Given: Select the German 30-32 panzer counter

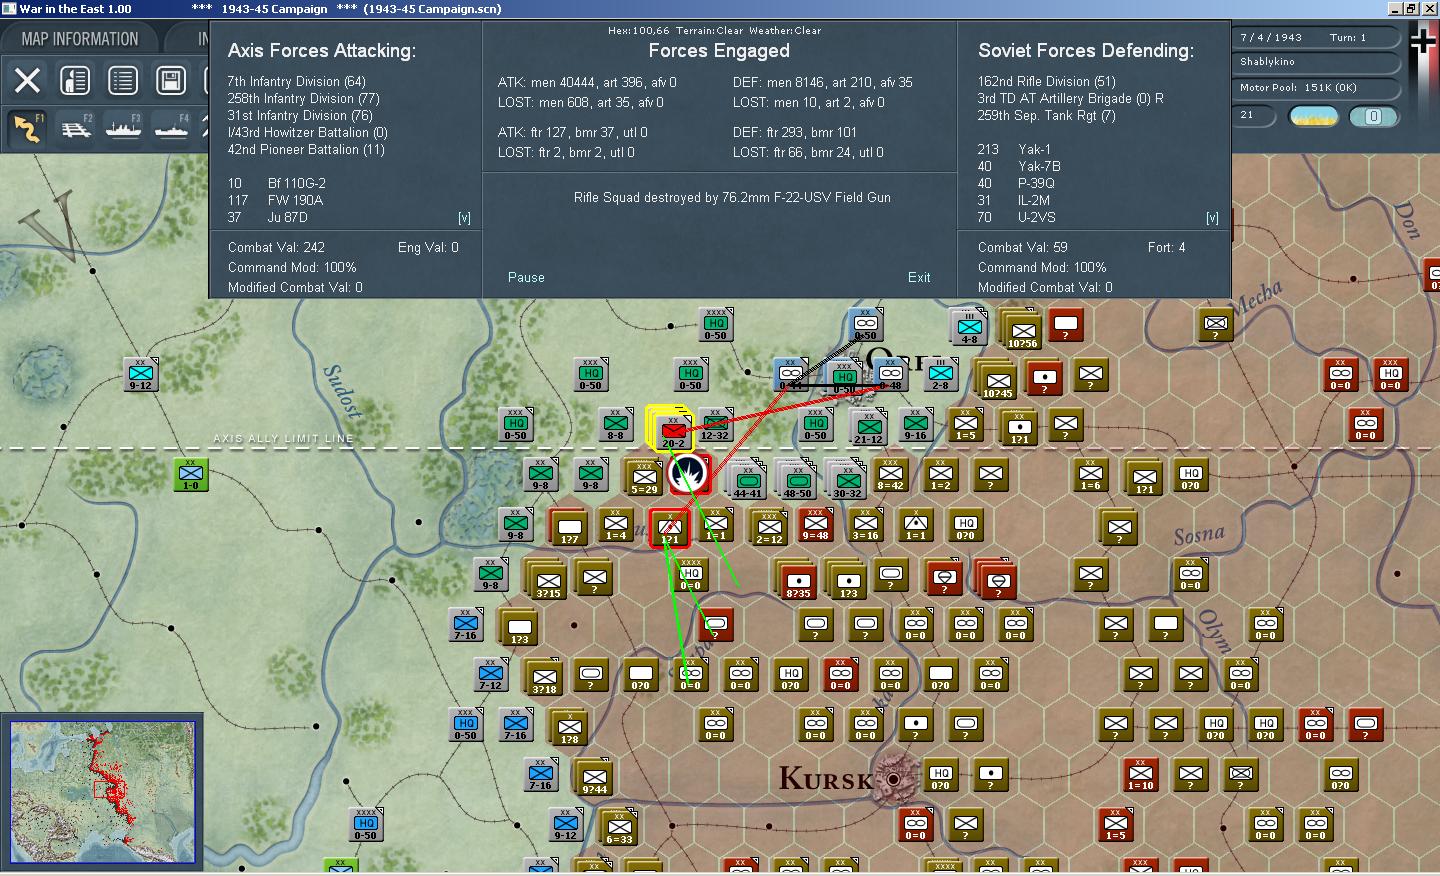Looking at the screenshot, I should point(847,478).
